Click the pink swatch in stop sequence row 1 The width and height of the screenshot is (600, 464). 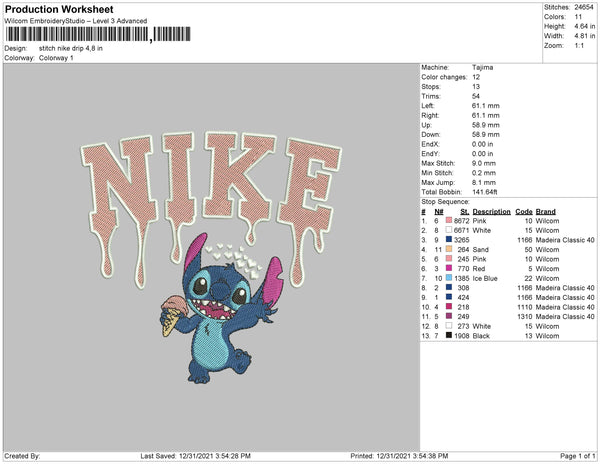tap(449, 221)
